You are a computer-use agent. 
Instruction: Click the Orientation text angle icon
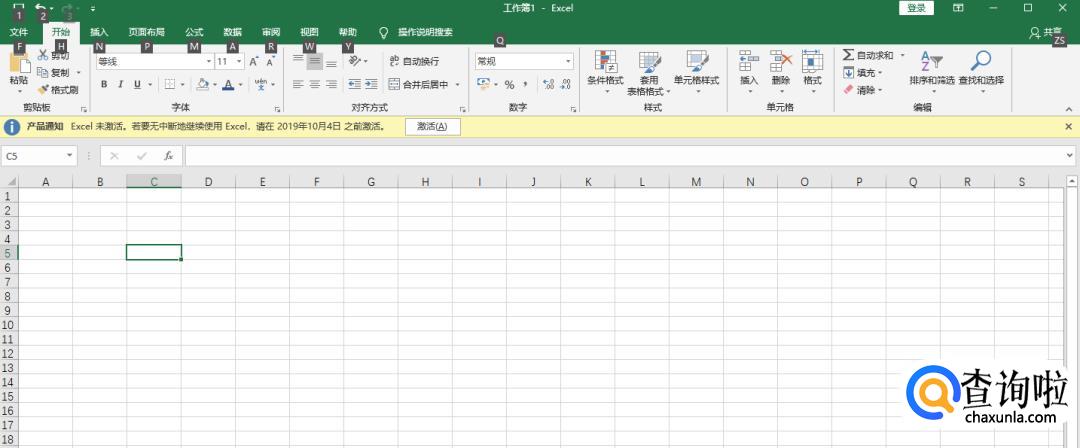pyautogui.click(x=355, y=61)
